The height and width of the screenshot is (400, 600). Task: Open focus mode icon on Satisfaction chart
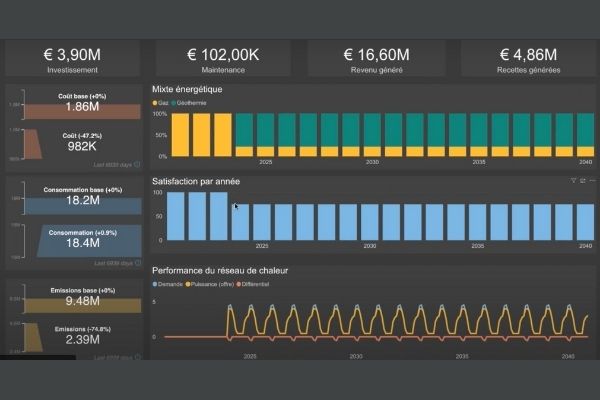click(x=580, y=181)
